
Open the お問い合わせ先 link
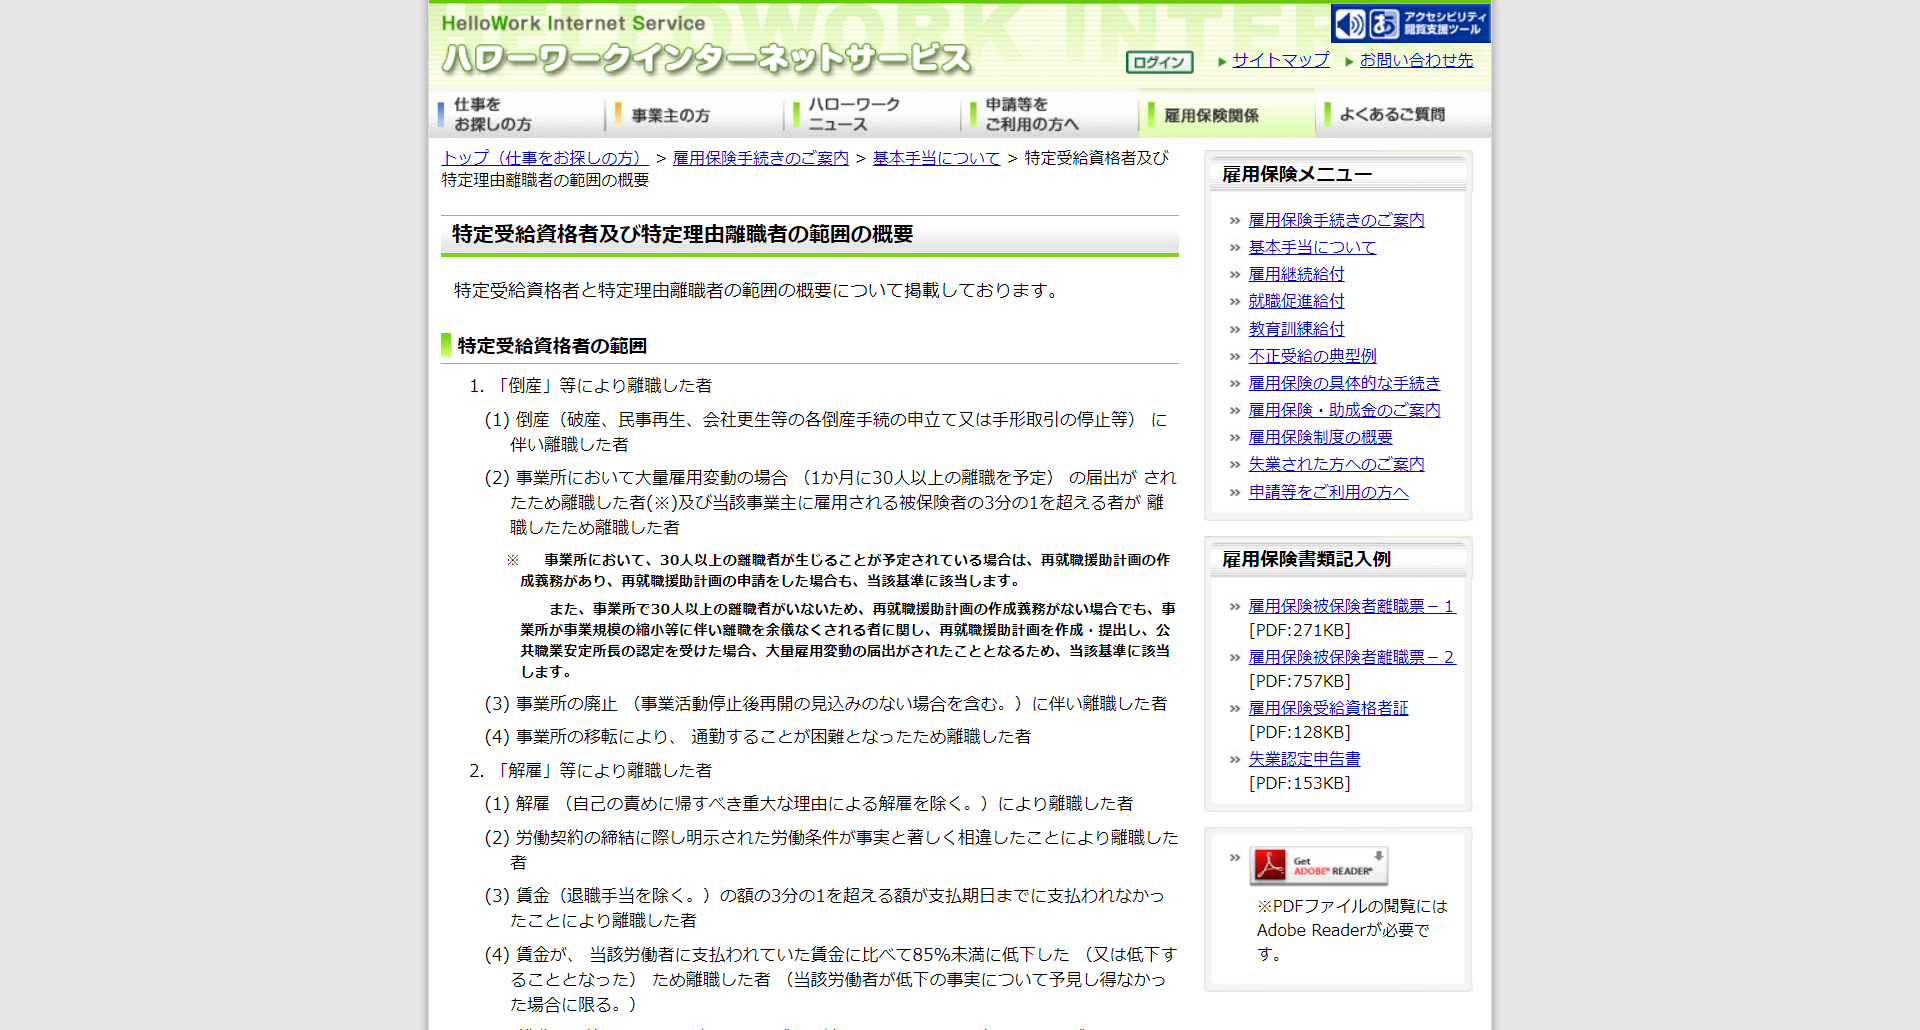click(1416, 60)
